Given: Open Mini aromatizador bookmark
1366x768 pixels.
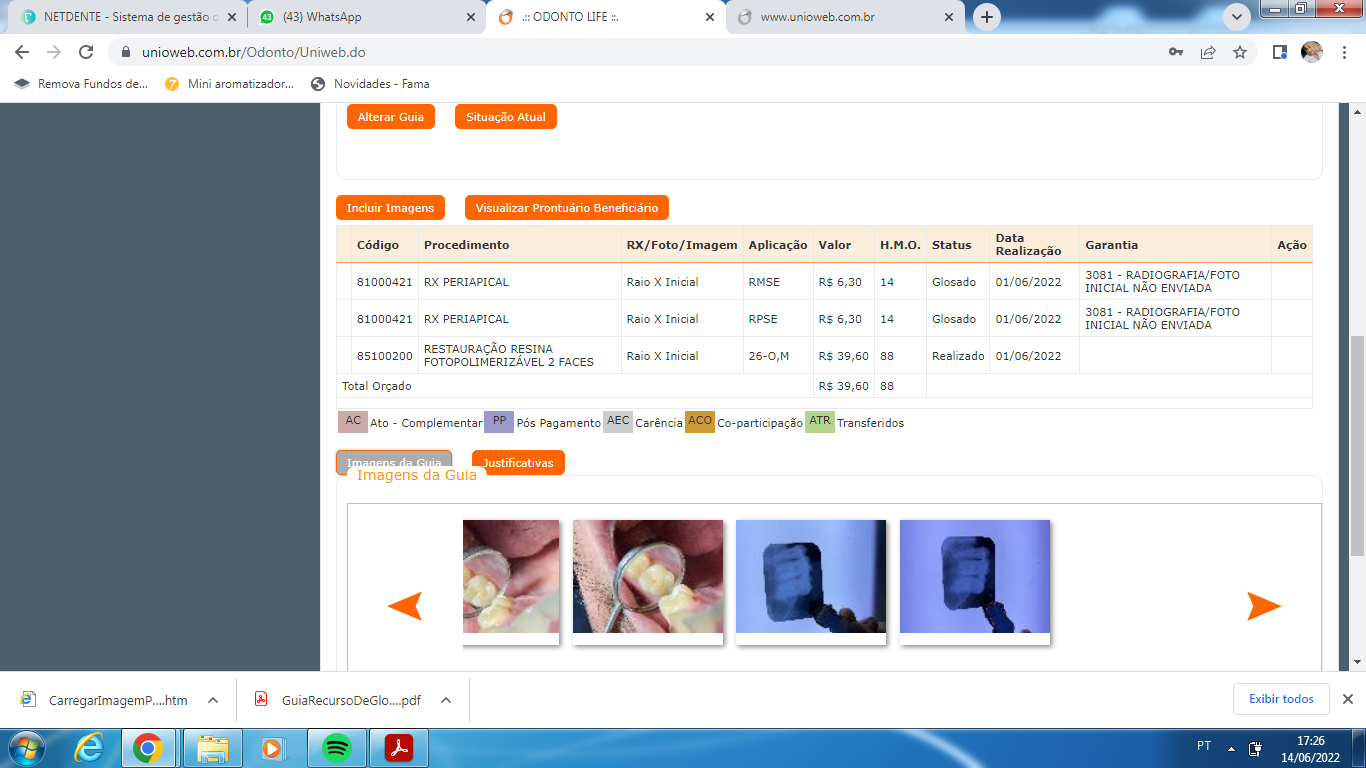Looking at the screenshot, I should click(x=230, y=84).
